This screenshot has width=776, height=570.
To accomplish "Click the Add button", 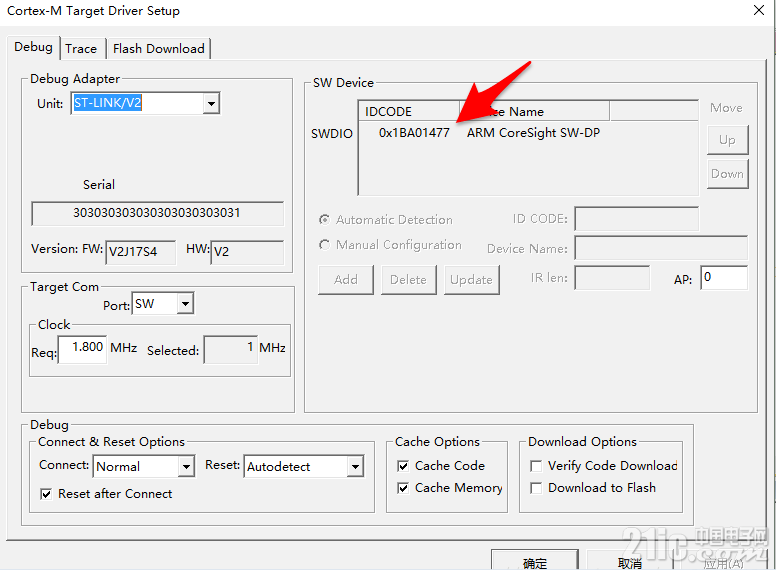I will 345,280.
